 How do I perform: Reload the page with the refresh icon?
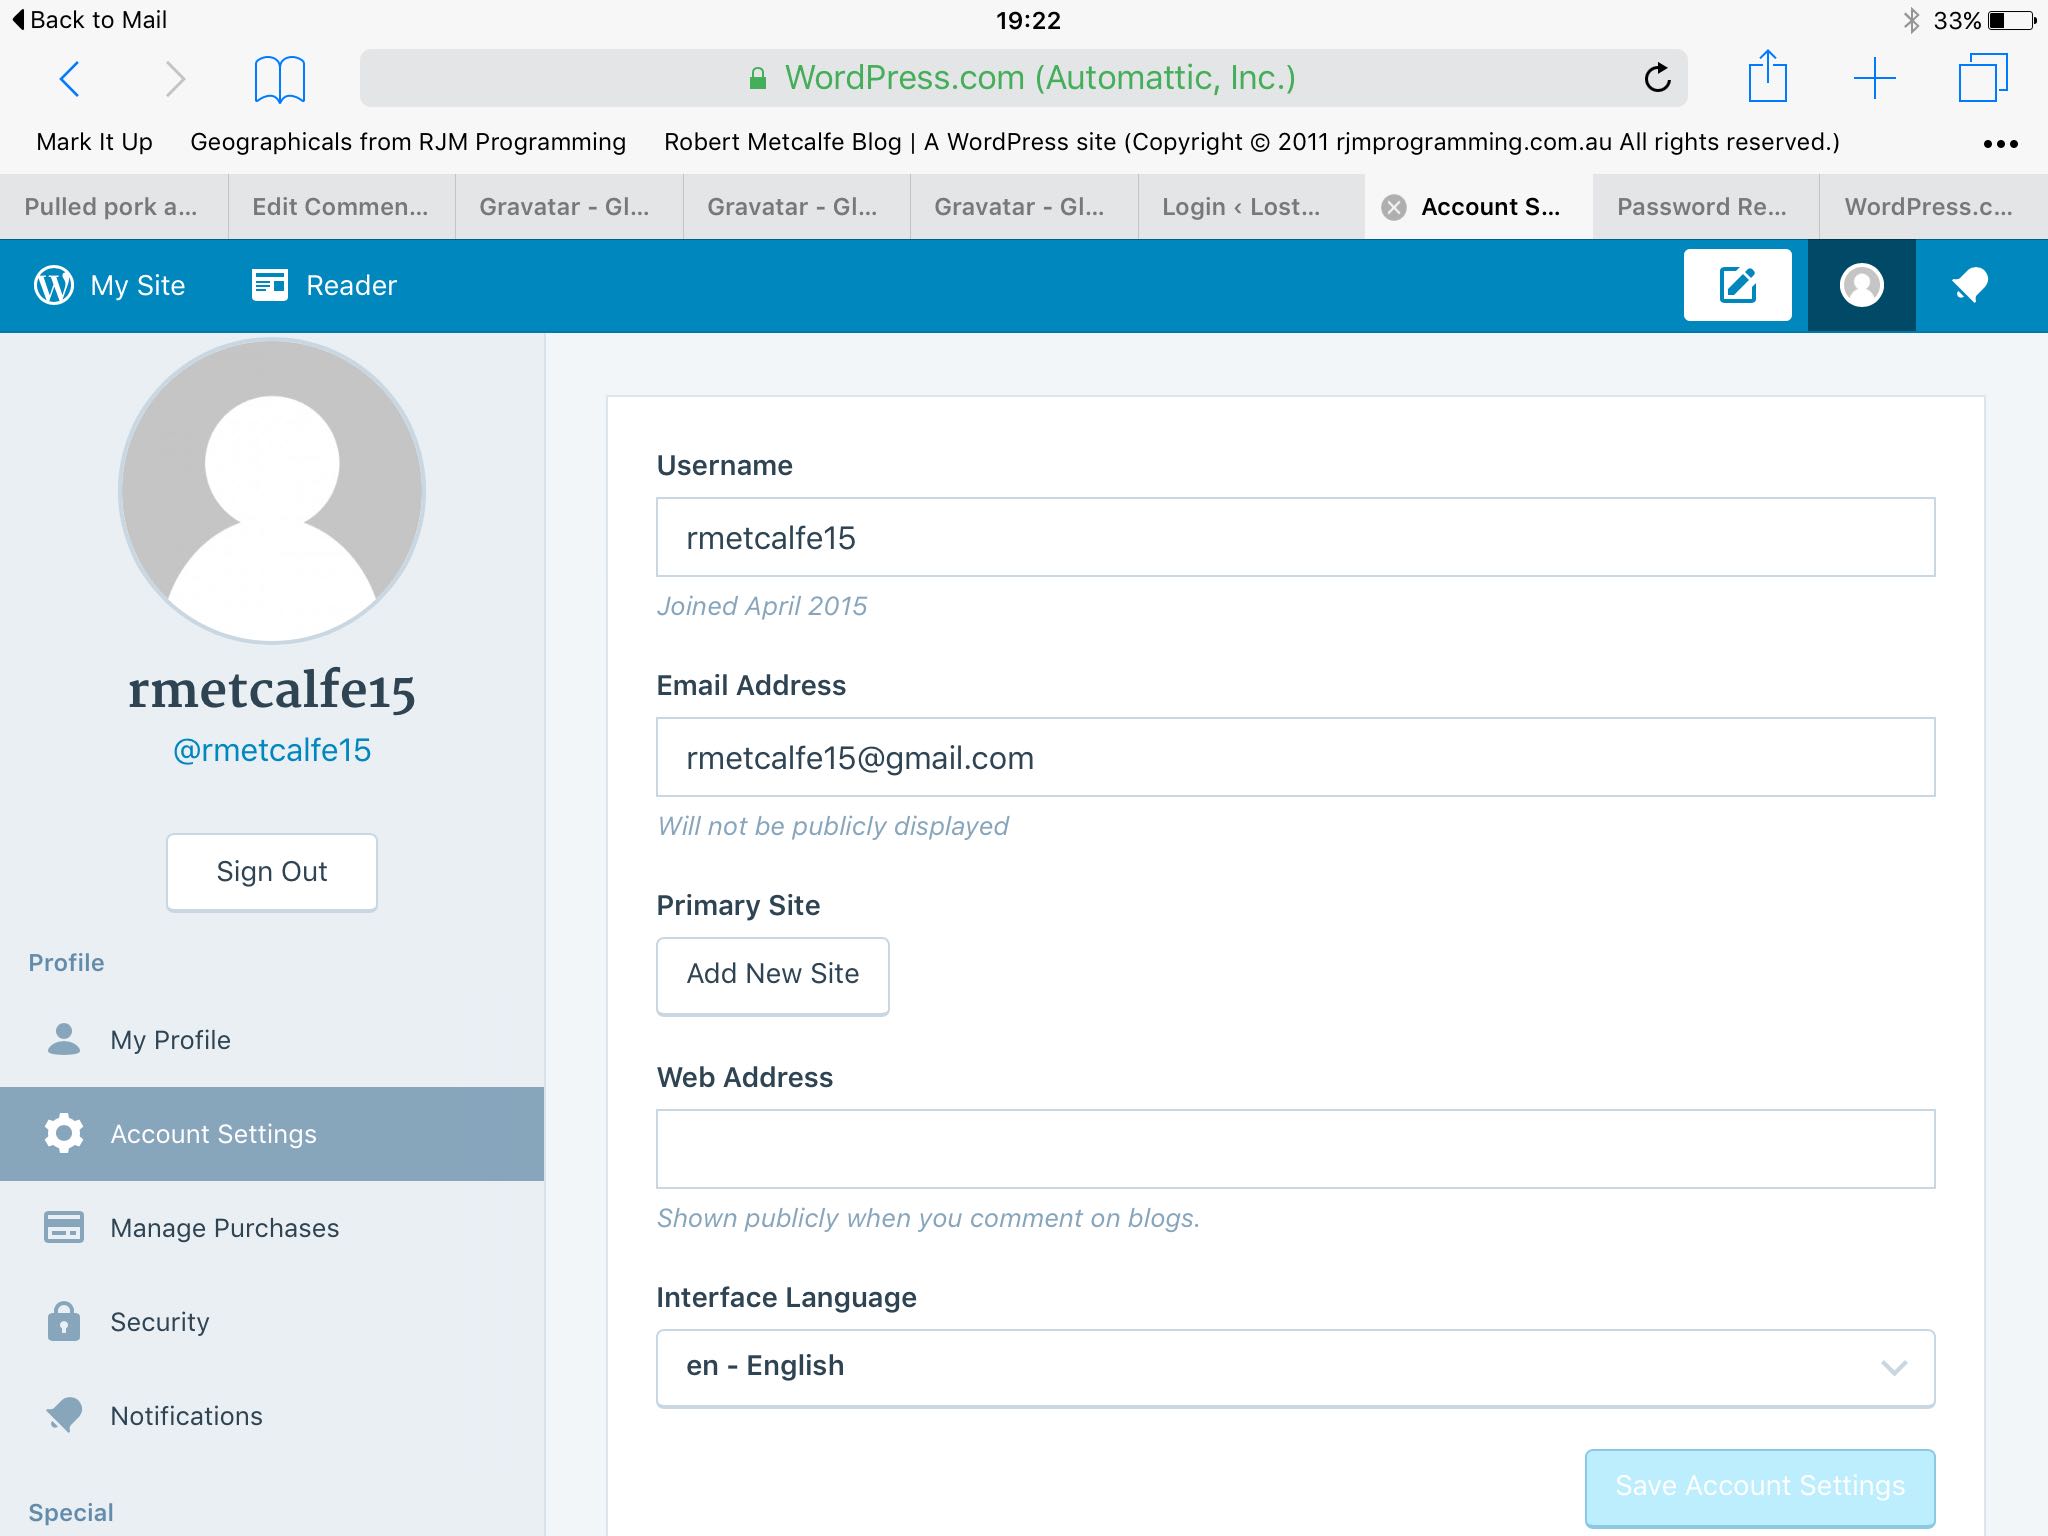pos(1657,78)
